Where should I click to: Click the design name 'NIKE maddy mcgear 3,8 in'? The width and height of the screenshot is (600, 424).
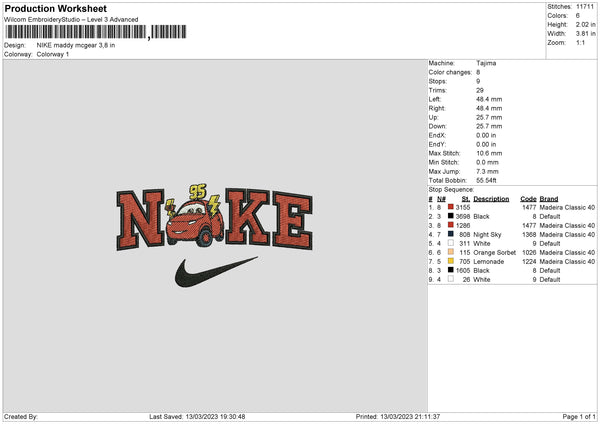[x=76, y=45]
